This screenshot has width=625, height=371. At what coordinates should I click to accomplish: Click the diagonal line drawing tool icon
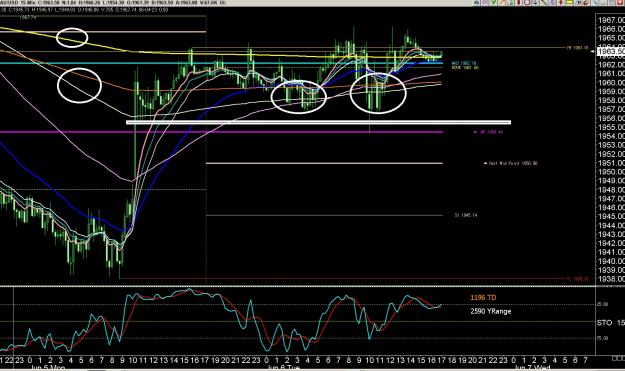pyautogui.click(x=544, y=2)
